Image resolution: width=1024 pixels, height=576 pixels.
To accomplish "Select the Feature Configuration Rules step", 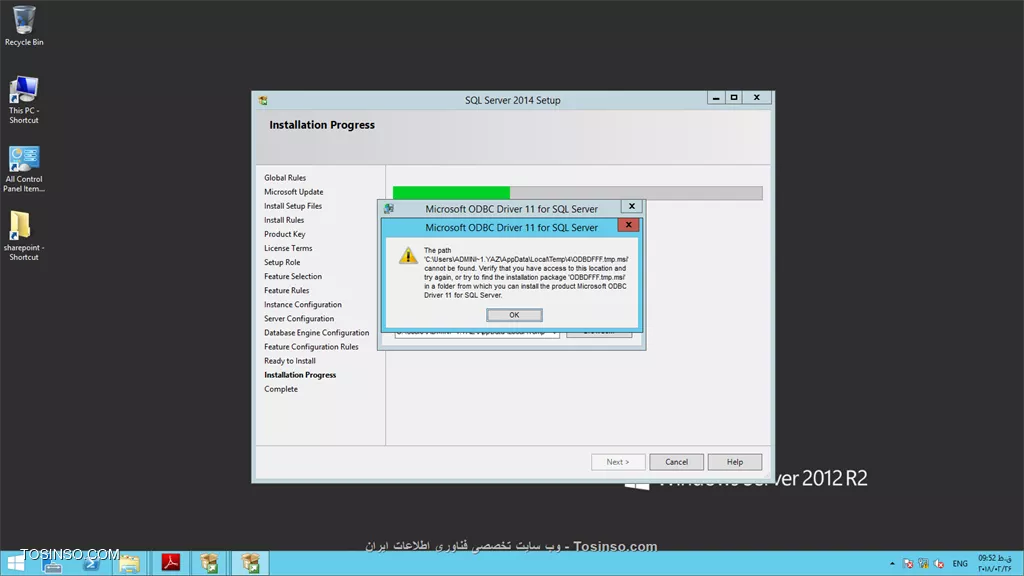I will coord(311,347).
